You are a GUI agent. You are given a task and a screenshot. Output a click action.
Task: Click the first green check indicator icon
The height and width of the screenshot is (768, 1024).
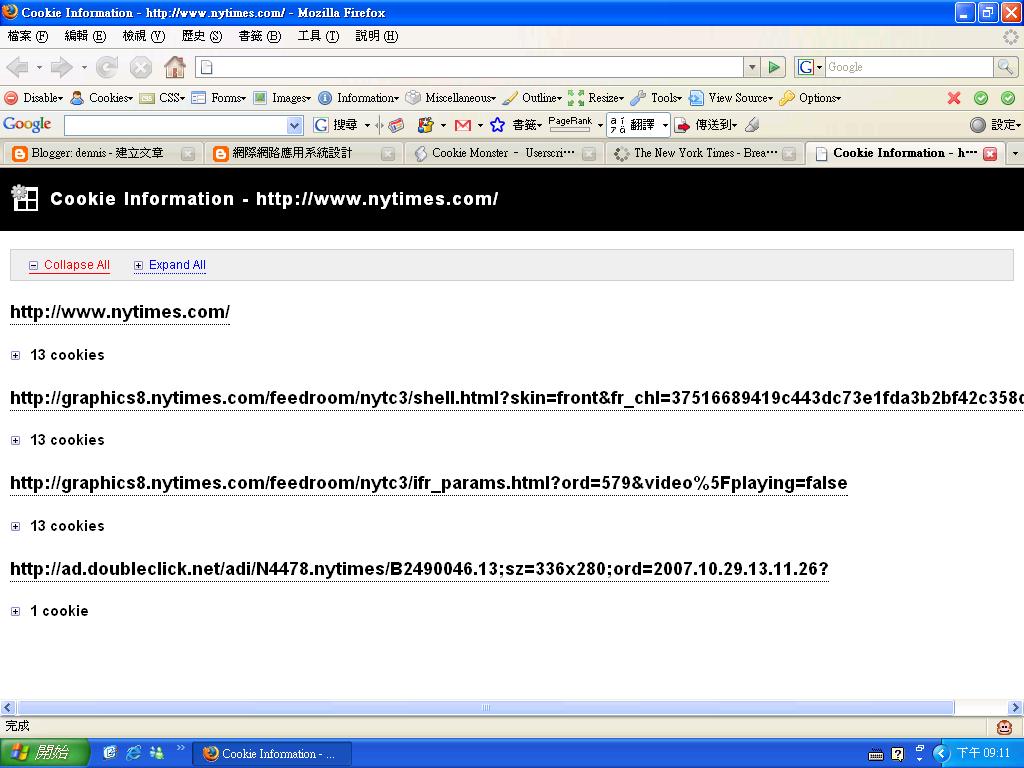981,98
